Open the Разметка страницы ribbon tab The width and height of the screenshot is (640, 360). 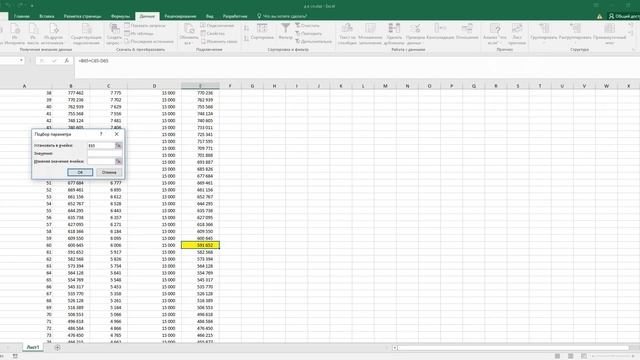(x=82, y=16)
